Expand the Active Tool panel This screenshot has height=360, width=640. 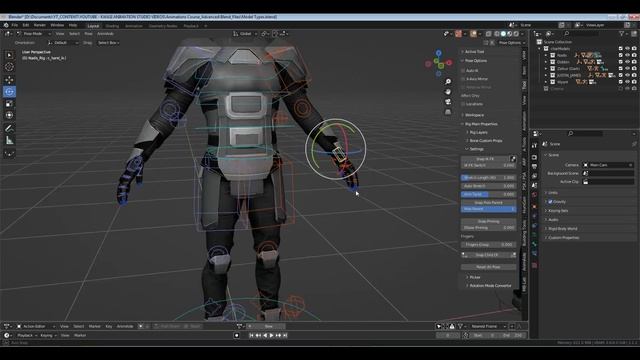coord(474,52)
